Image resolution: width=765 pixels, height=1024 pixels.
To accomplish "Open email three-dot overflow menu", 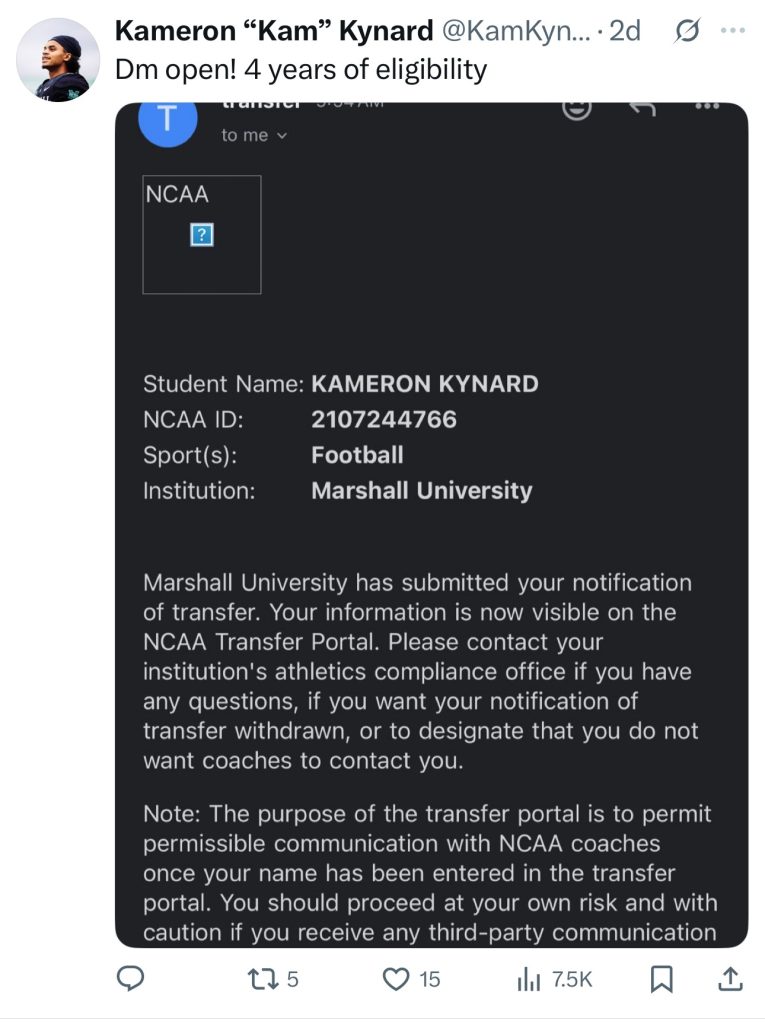I will (x=708, y=106).
